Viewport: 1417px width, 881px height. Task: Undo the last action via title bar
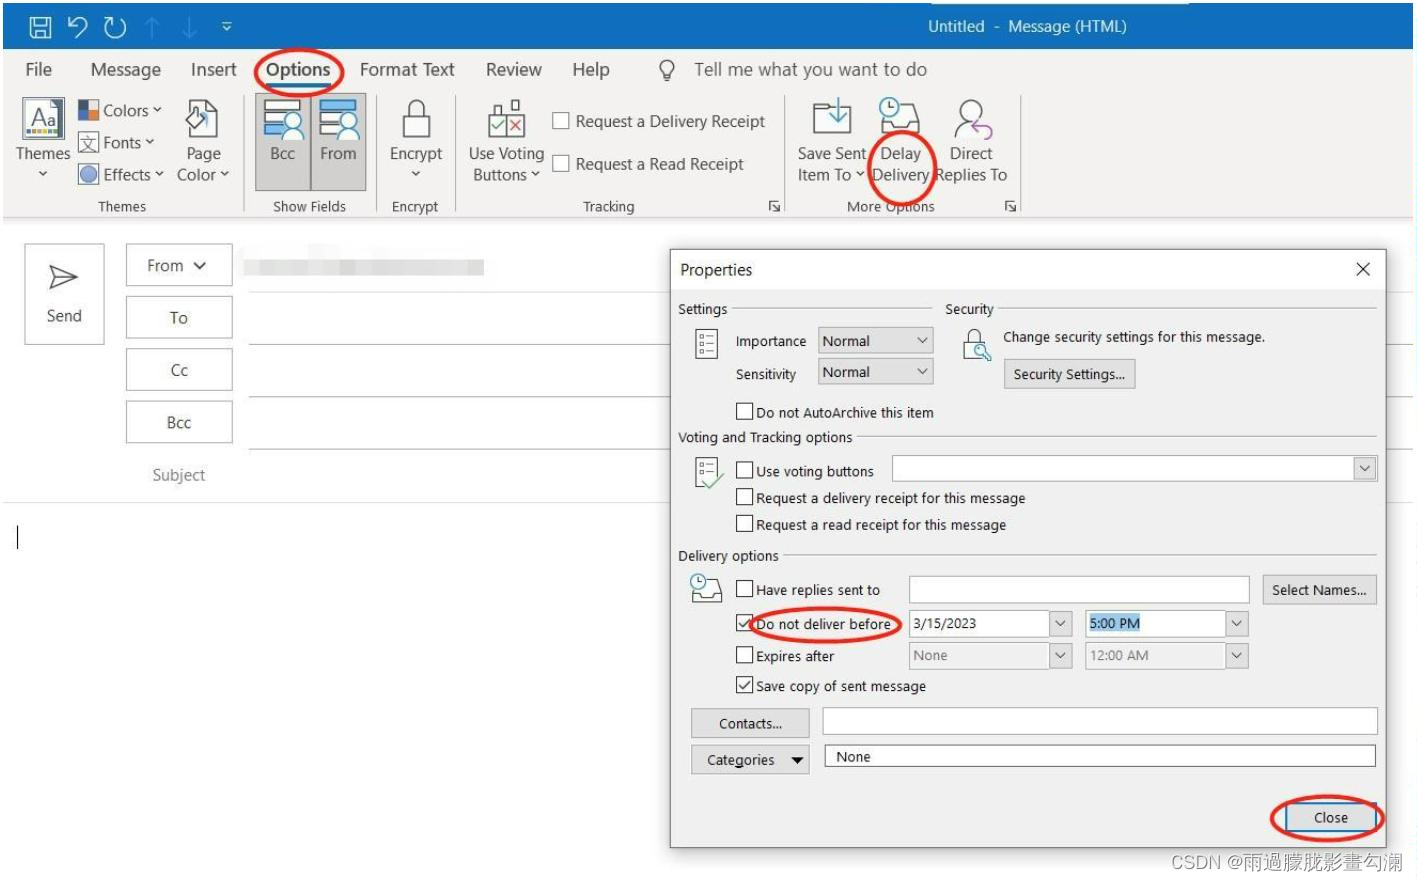tap(77, 27)
